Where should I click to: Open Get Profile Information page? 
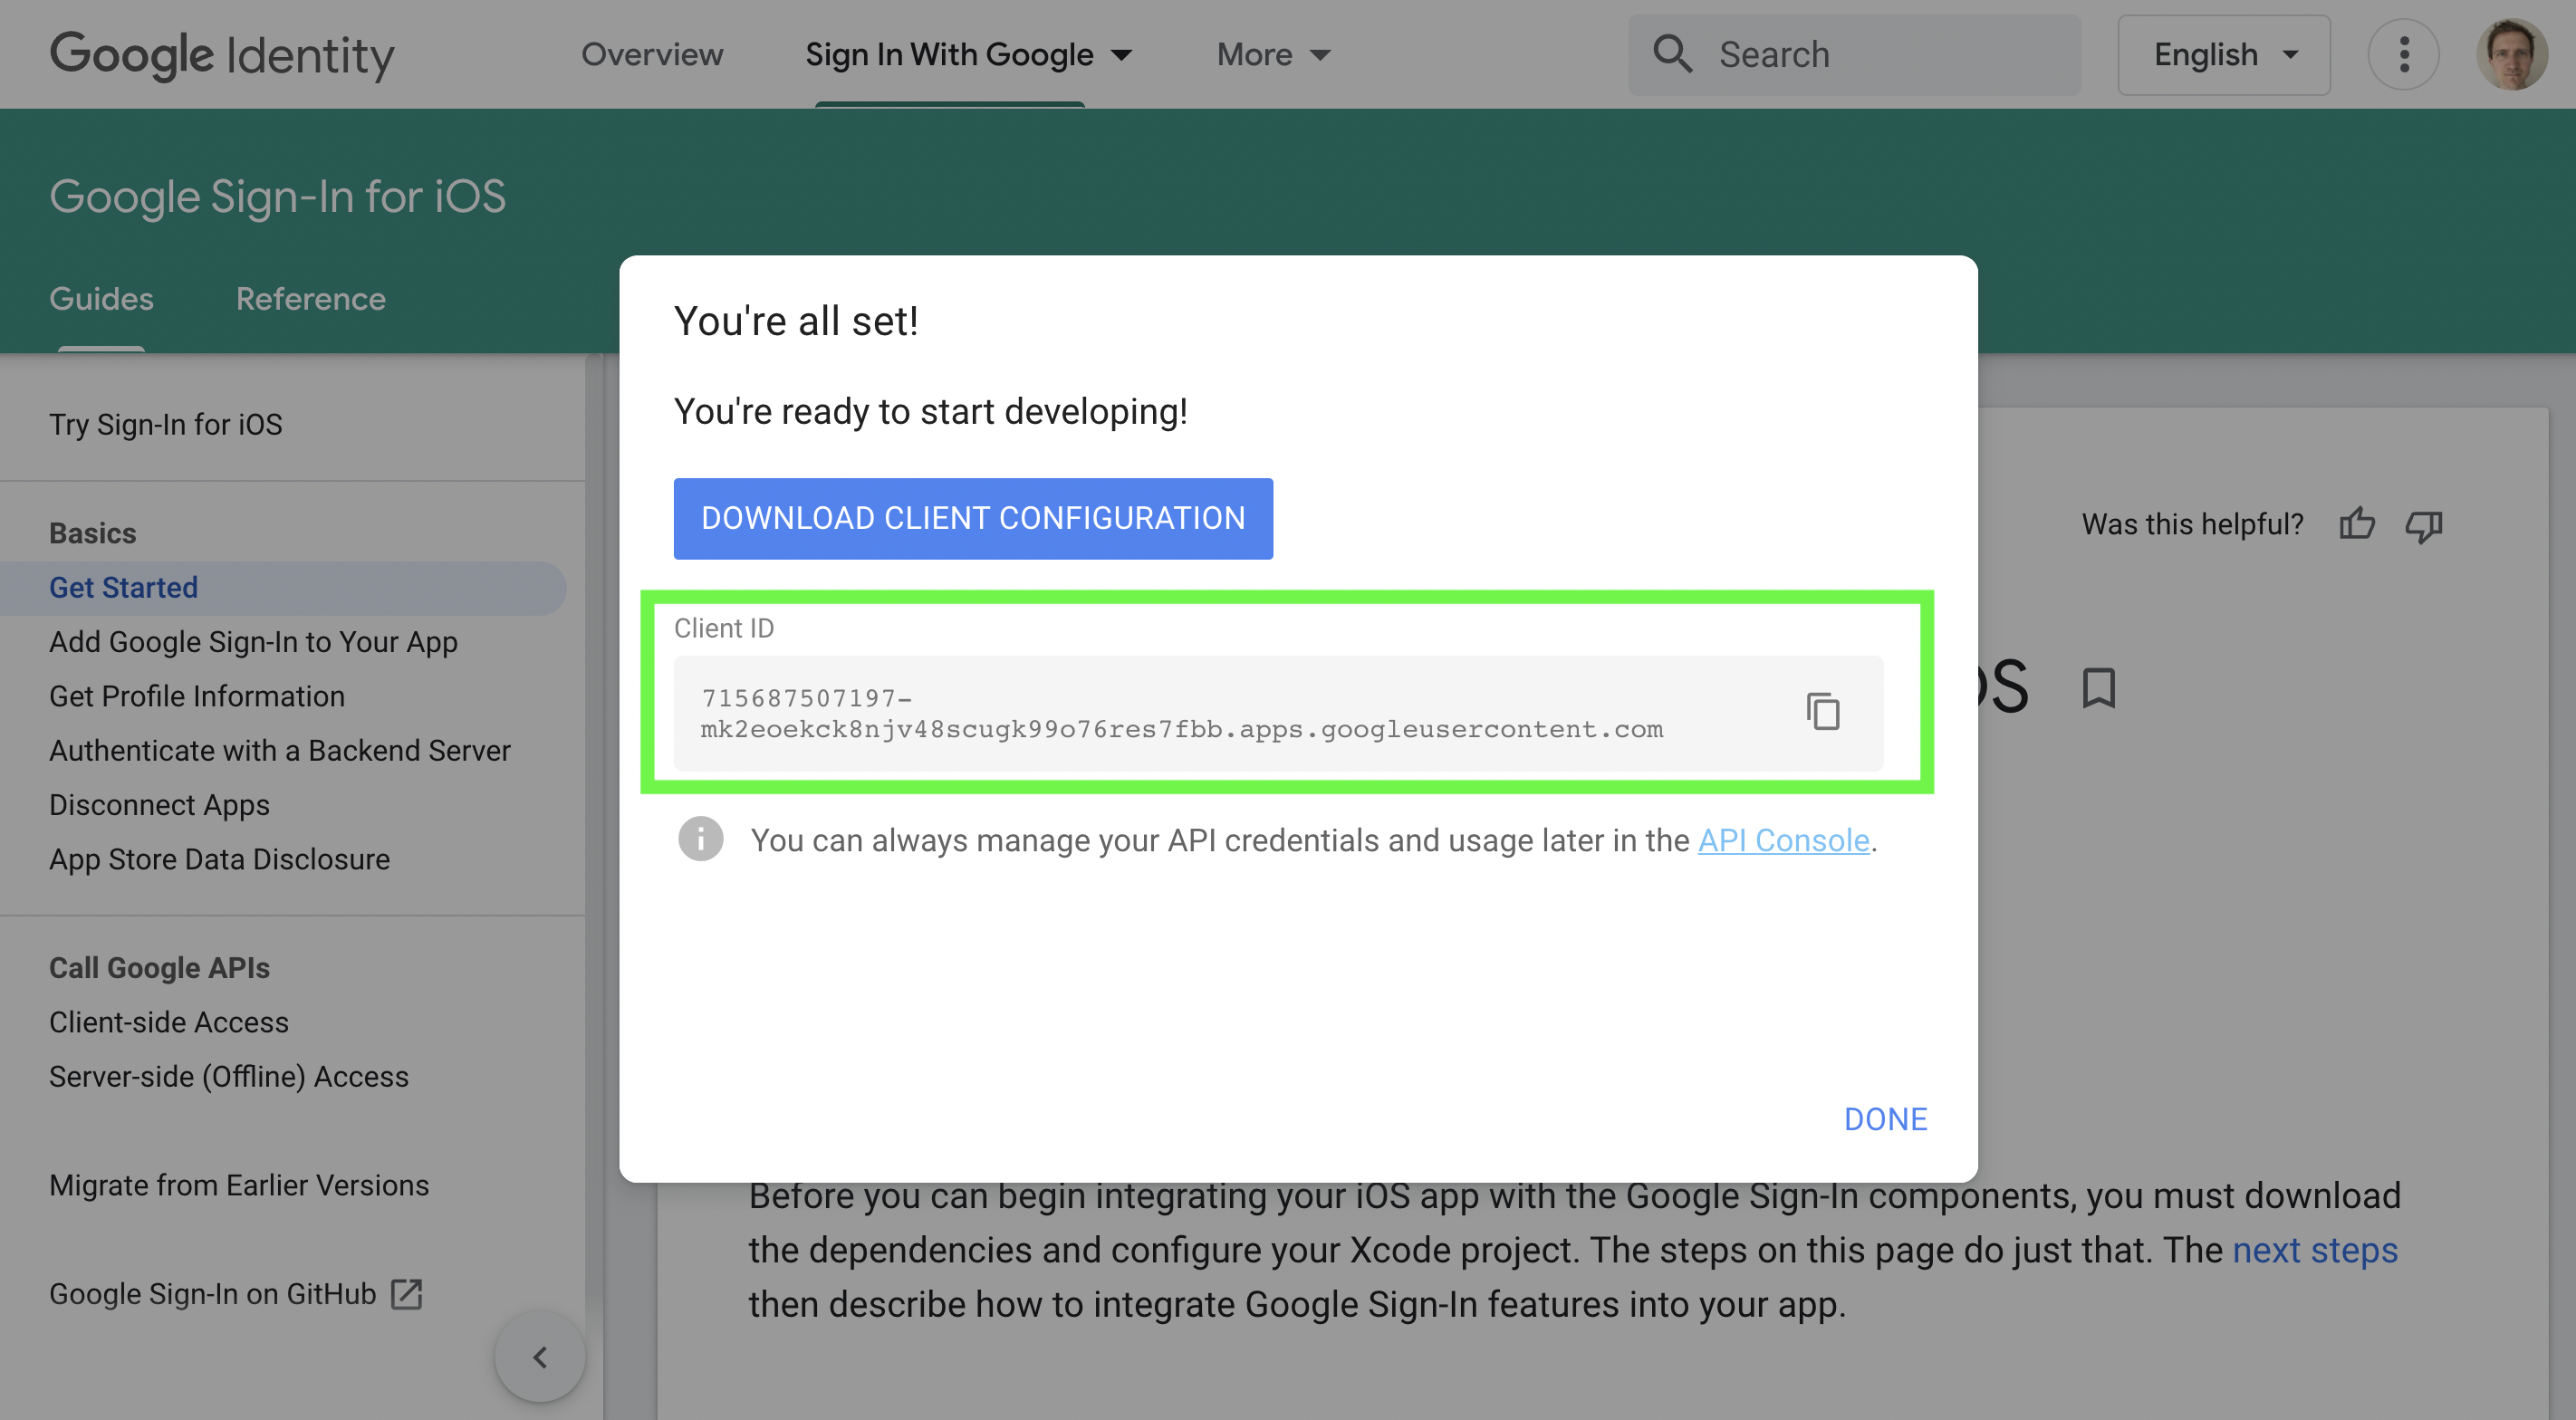click(197, 696)
